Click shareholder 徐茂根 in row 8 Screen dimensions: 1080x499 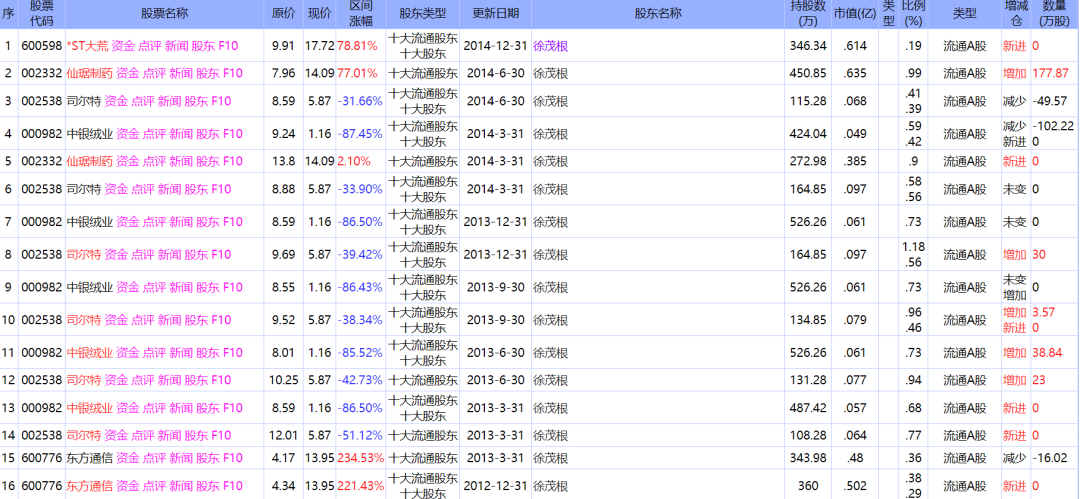[550, 255]
